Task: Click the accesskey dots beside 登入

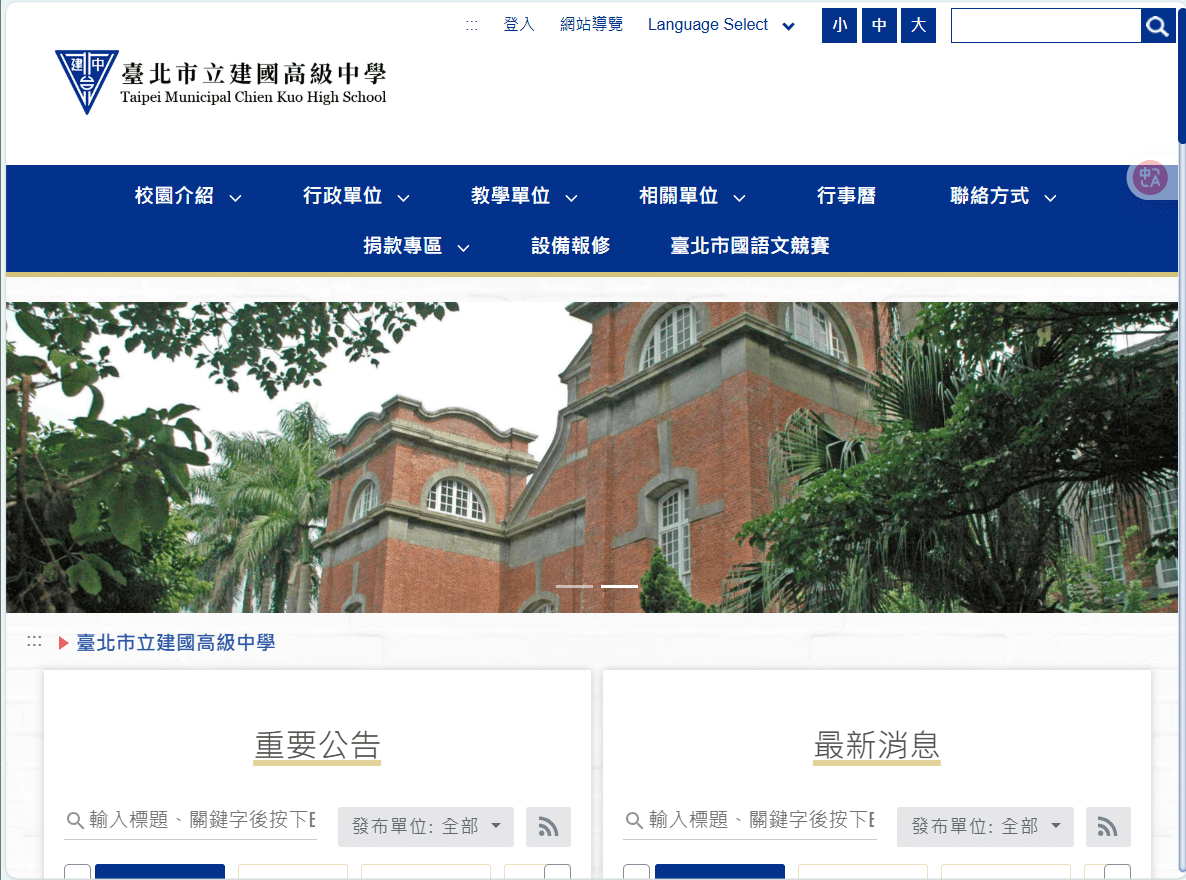Action: click(472, 25)
